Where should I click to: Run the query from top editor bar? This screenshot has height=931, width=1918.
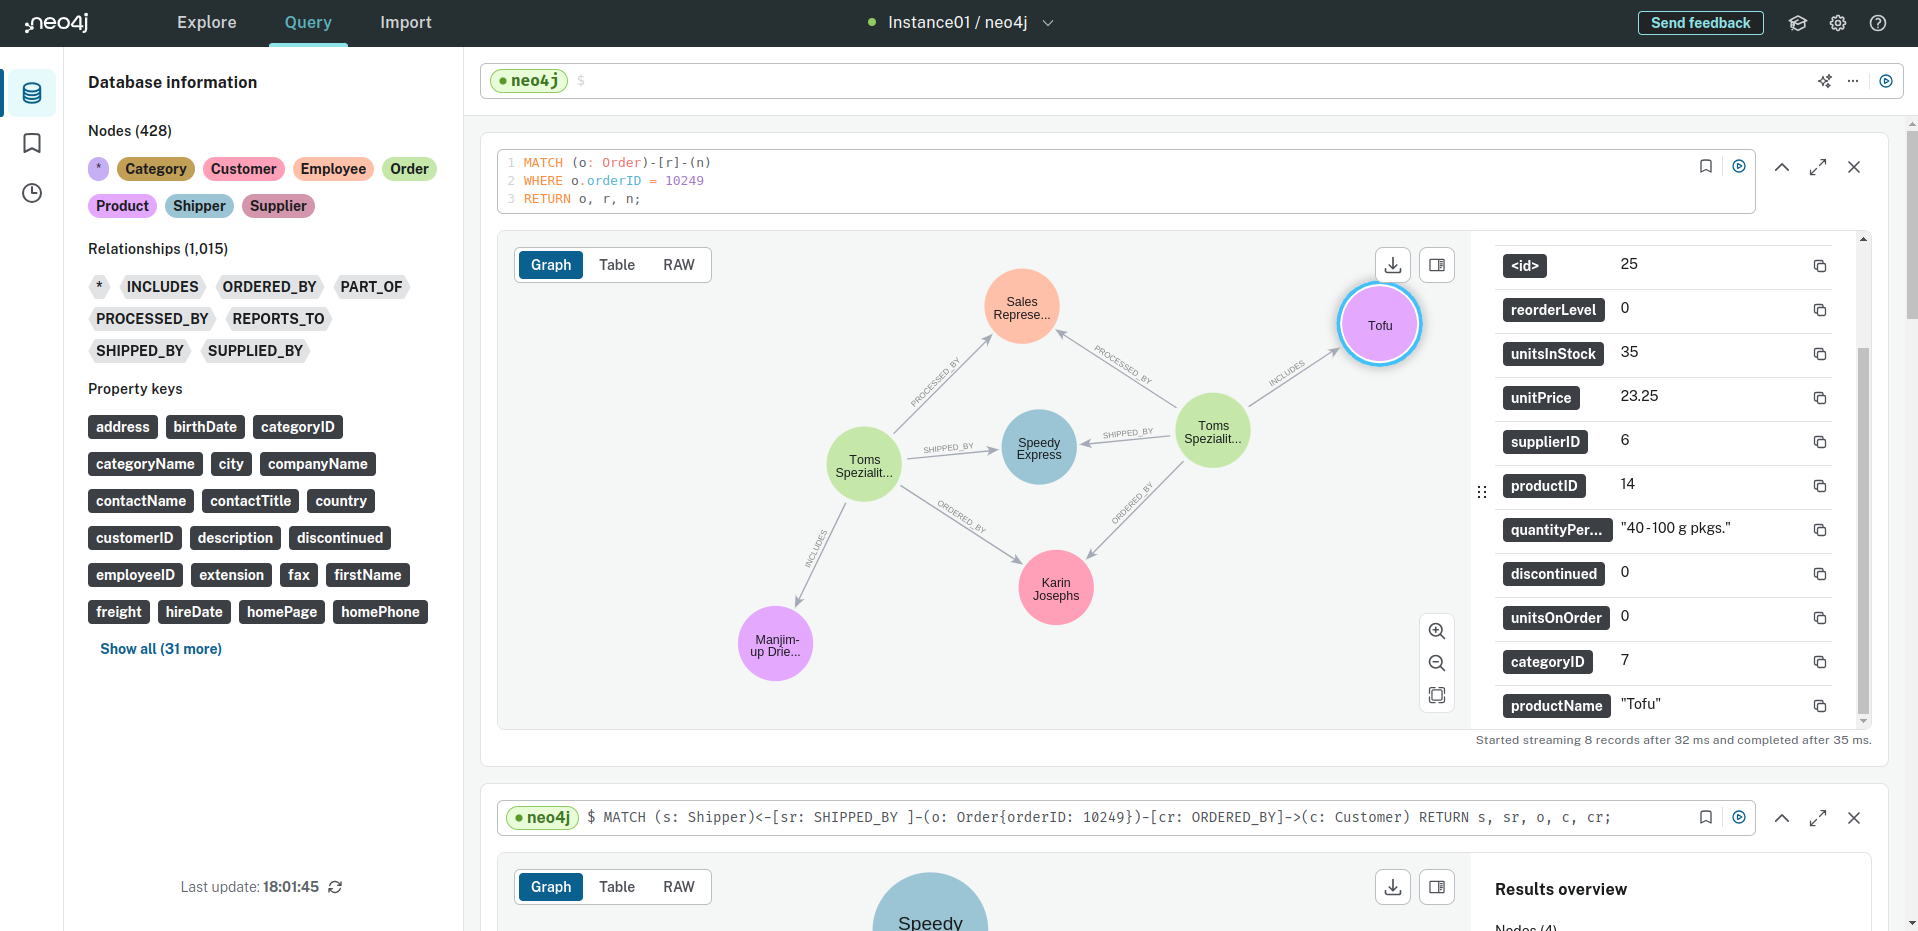[x=1886, y=81]
